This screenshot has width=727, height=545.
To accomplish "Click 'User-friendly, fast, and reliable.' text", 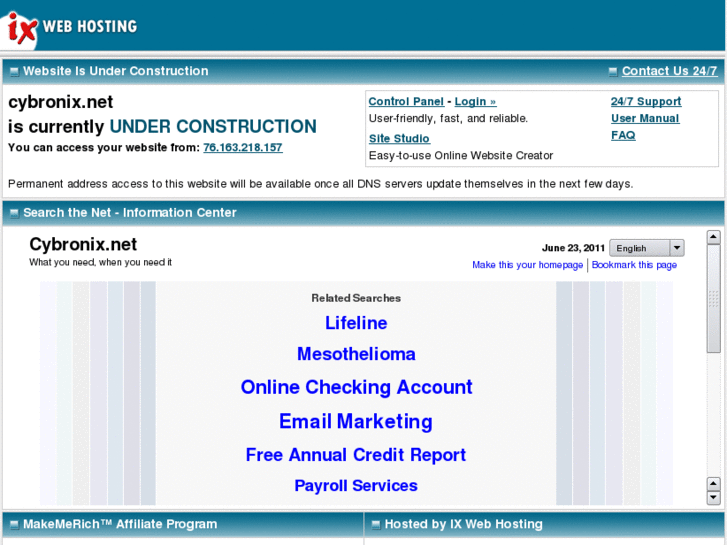I will pos(448,119).
